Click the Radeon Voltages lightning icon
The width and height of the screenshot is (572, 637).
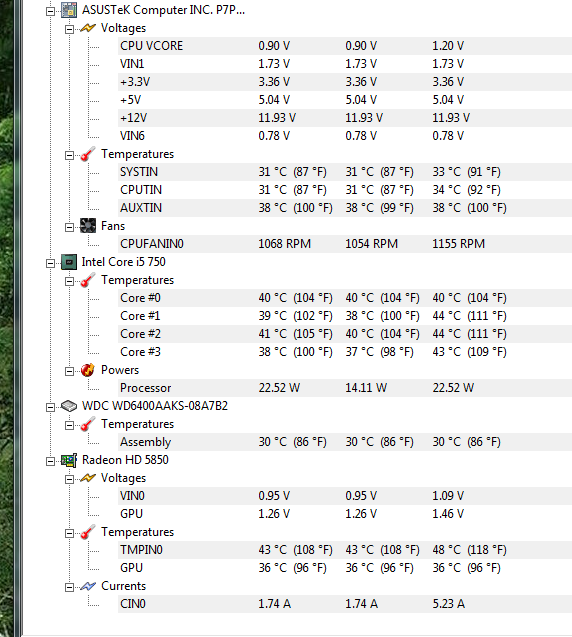88,478
